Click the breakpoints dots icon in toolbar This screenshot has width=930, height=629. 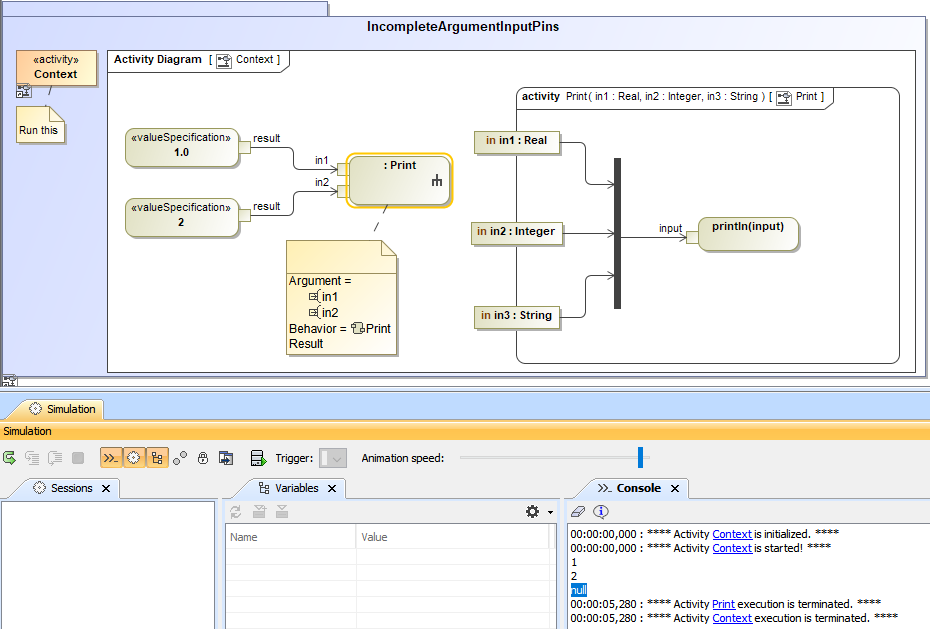(x=180, y=458)
